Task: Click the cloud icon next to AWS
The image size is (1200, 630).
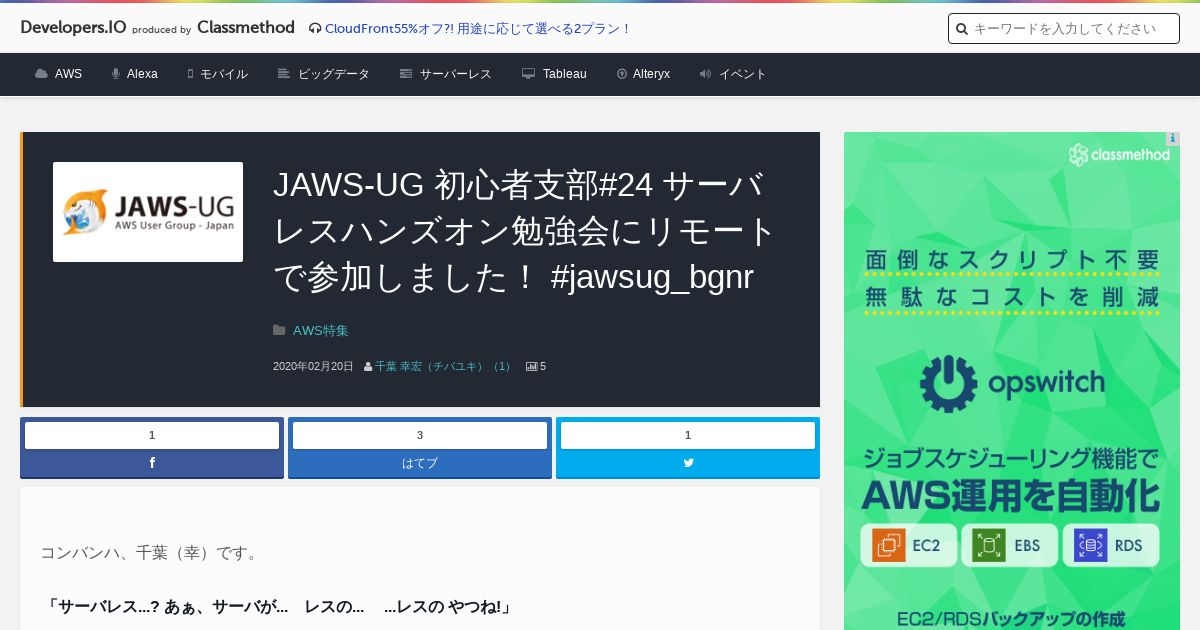Action: pyautogui.click(x=41, y=74)
